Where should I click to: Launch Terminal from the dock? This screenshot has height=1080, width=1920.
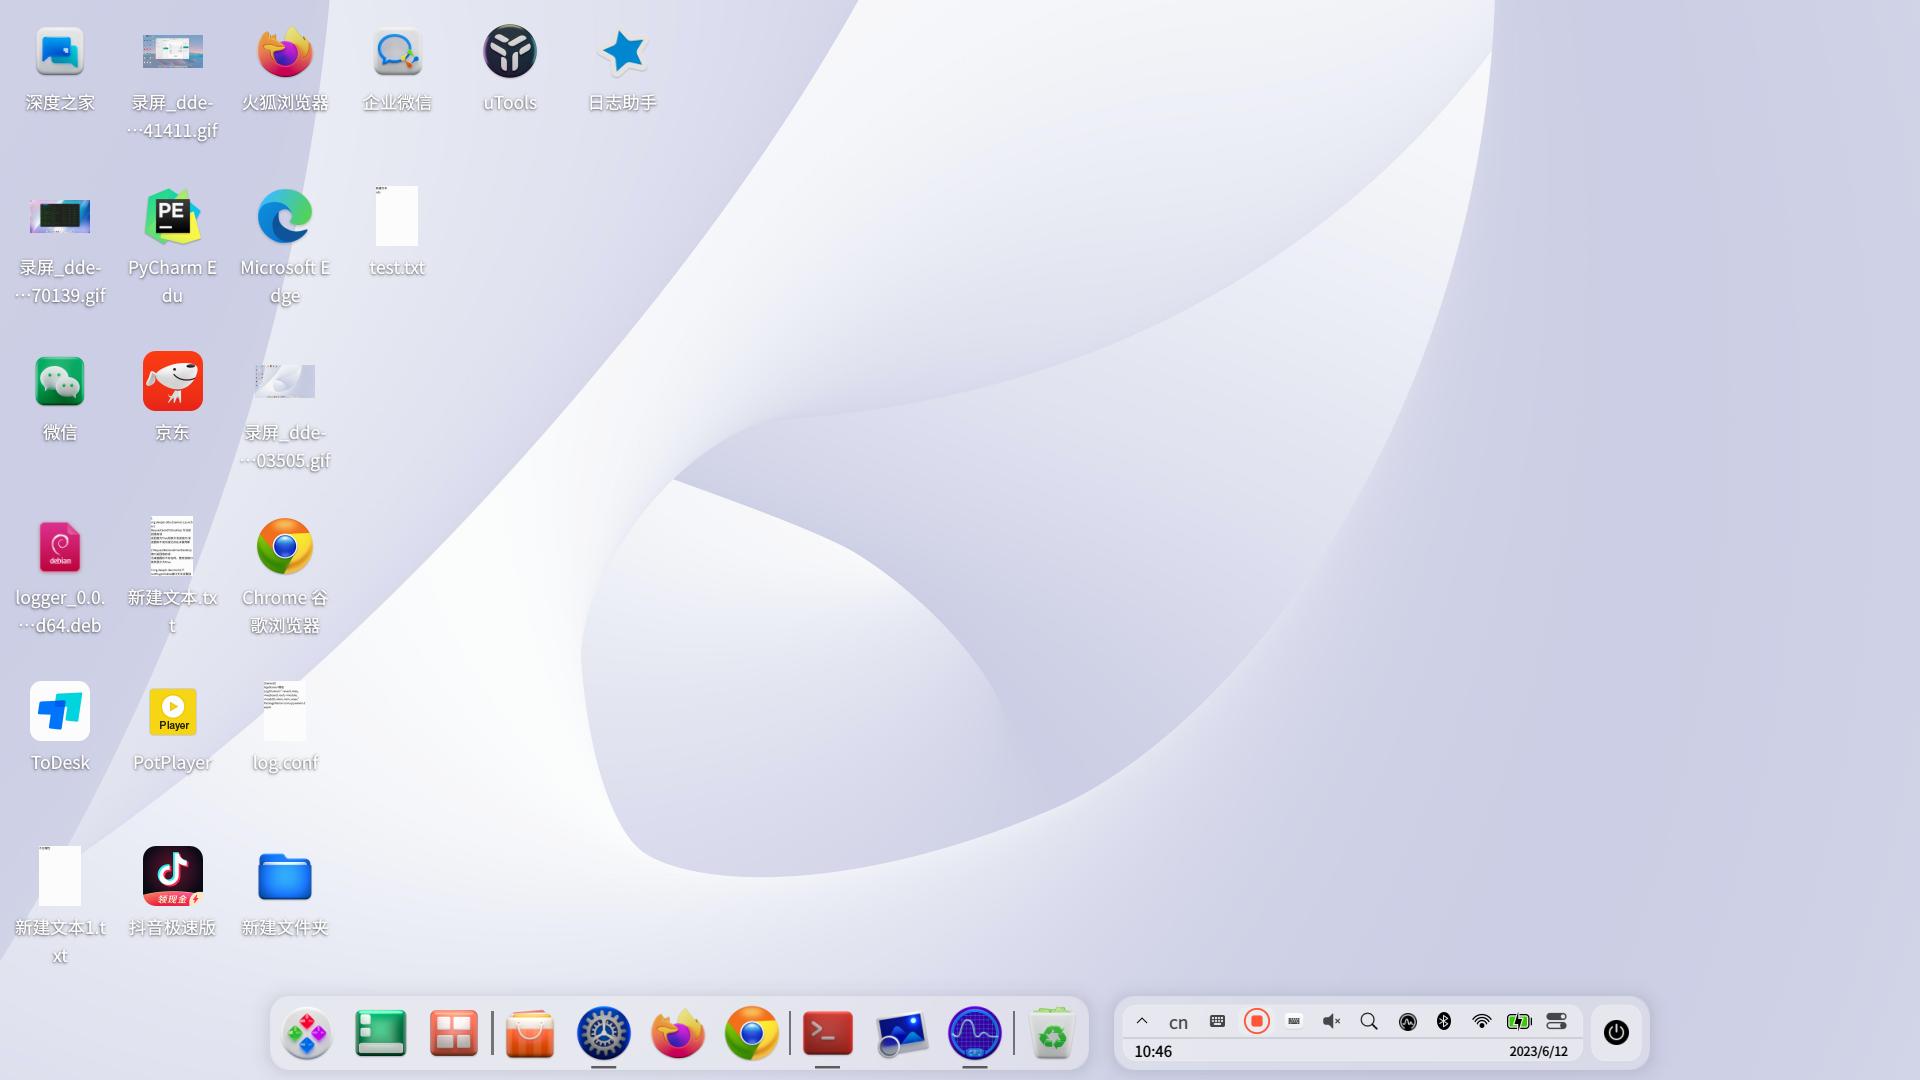[x=827, y=1032]
